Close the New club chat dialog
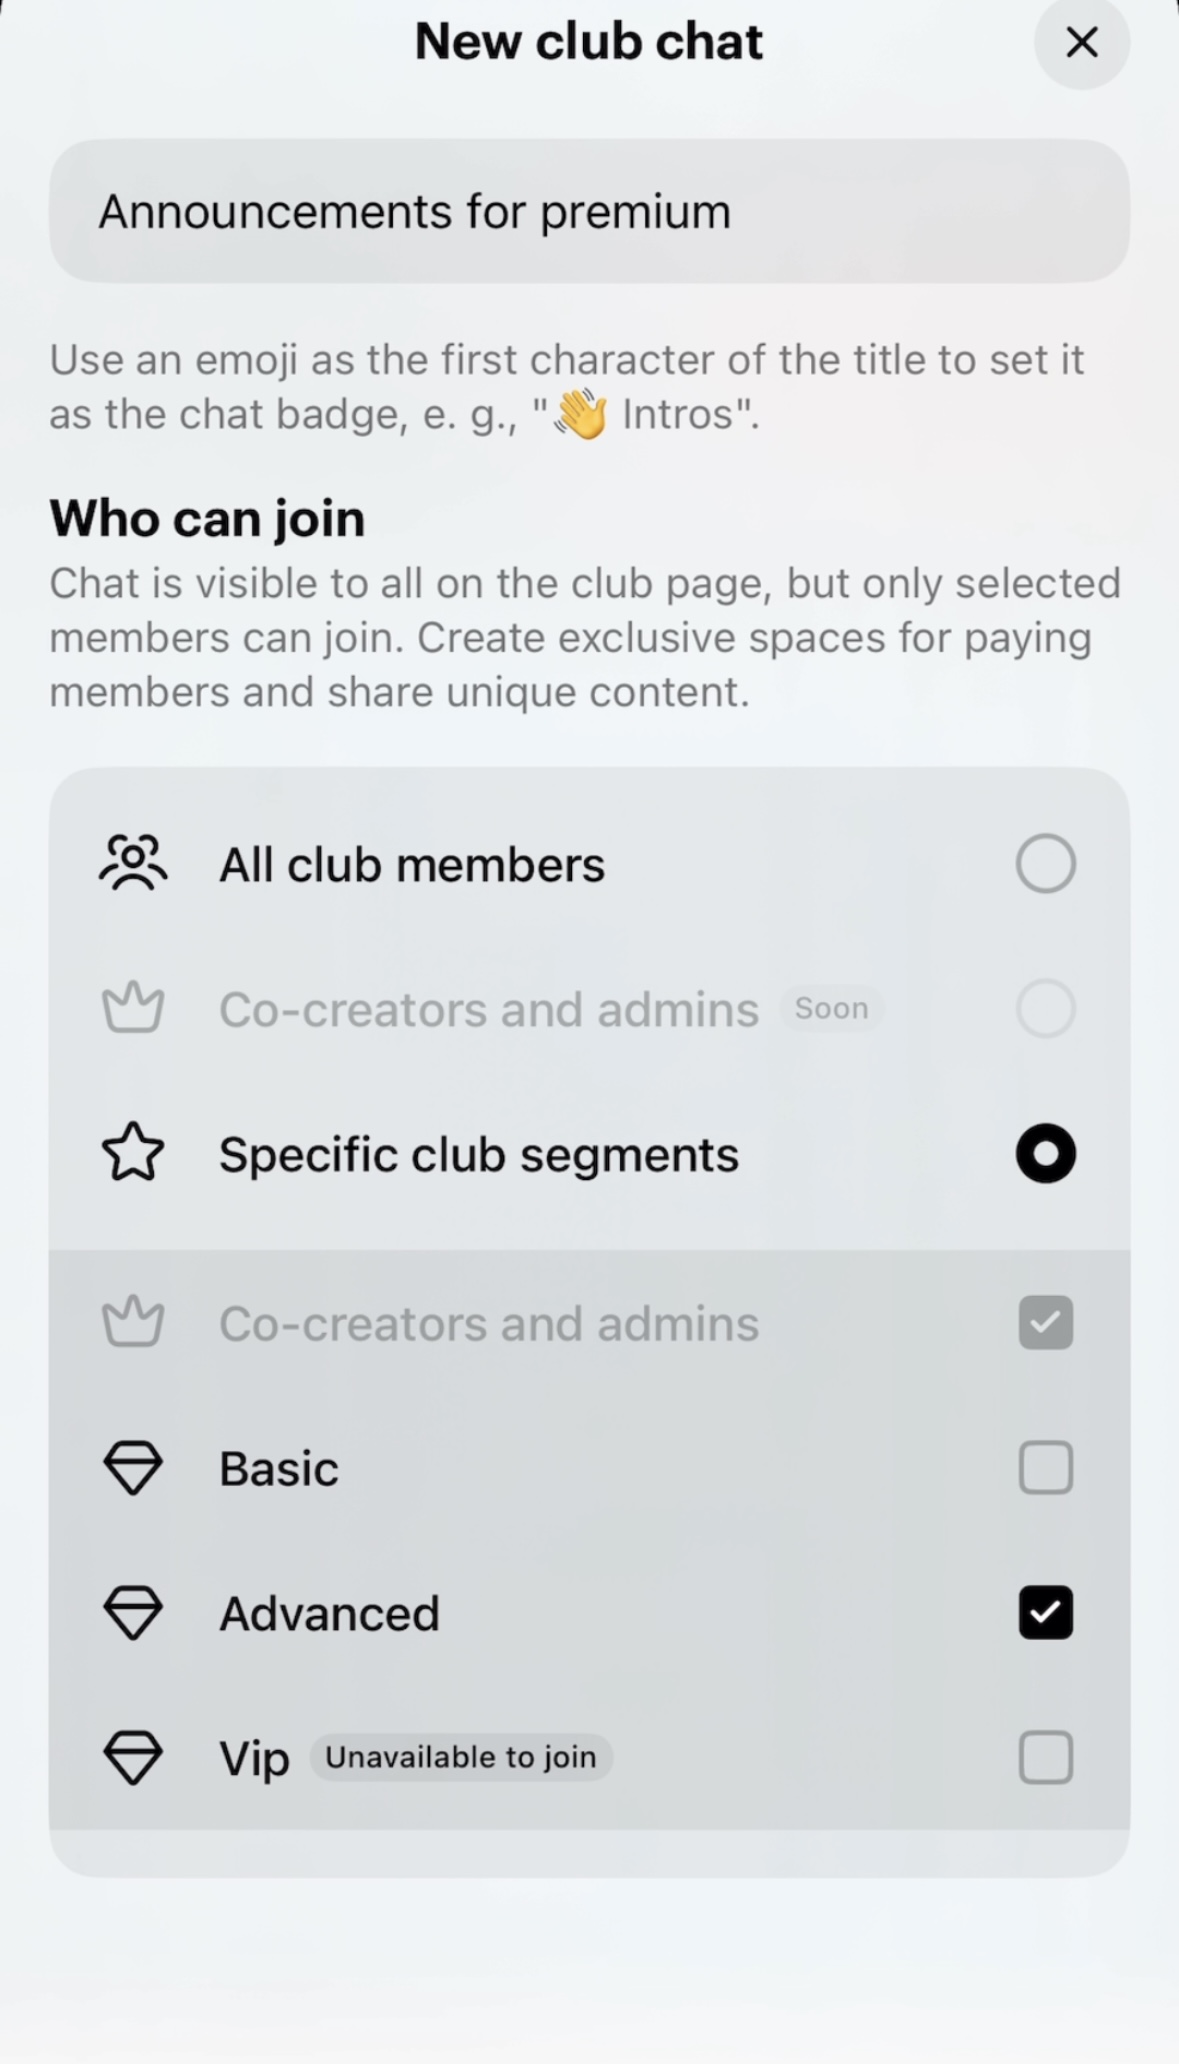This screenshot has height=2064, width=1179. [x=1082, y=42]
